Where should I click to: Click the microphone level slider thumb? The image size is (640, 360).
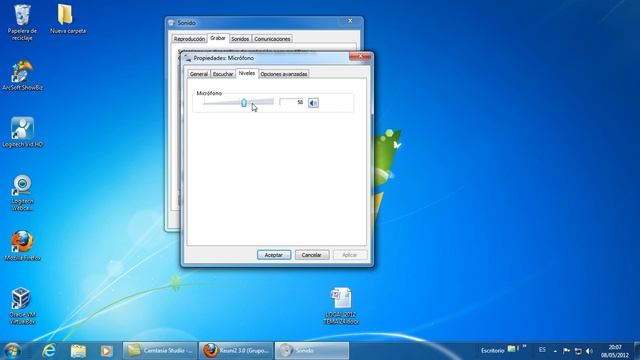[244, 102]
